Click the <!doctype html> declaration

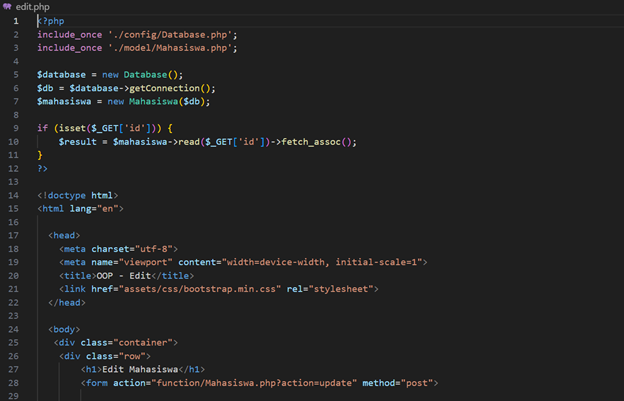[x=78, y=195]
